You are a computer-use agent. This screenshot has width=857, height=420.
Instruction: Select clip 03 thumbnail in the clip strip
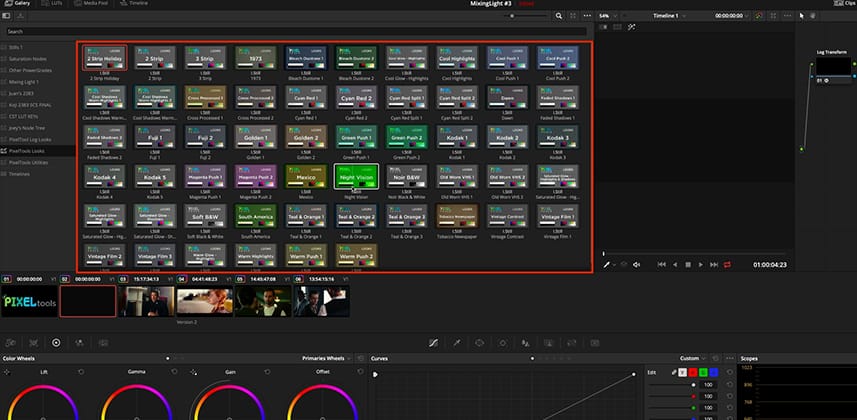147,301
